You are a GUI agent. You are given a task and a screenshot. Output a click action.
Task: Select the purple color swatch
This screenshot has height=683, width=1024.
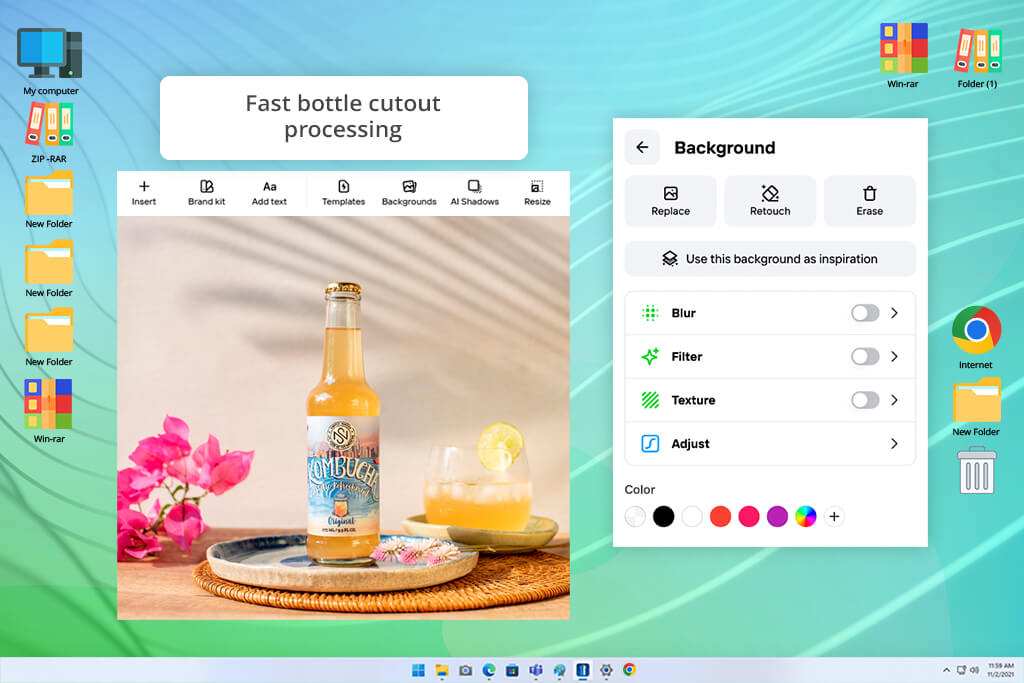pos(777,516)
